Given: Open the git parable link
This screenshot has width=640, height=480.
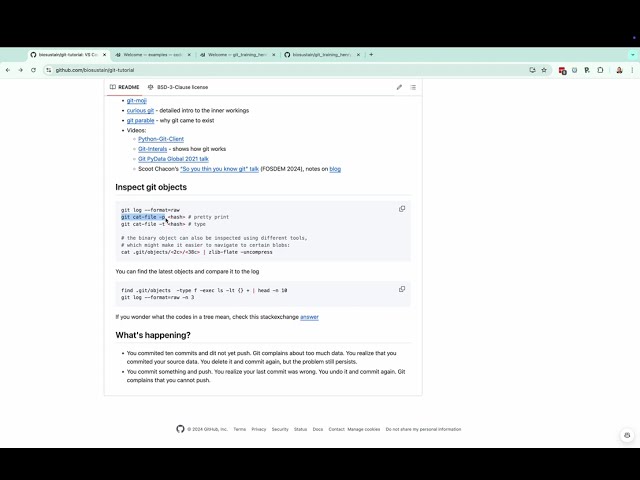Looking at the screenshot, I should click(x=140, y=120).
